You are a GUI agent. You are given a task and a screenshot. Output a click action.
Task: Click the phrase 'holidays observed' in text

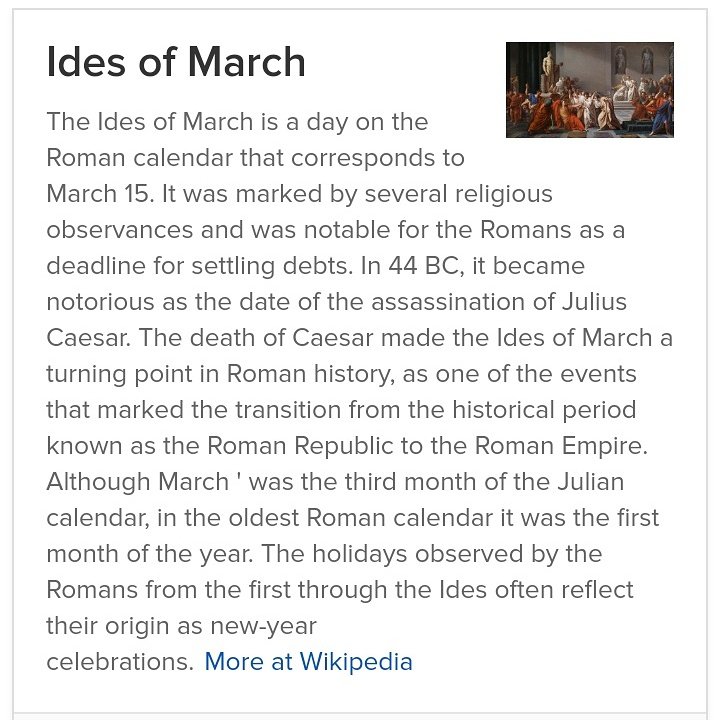[418, 554]
